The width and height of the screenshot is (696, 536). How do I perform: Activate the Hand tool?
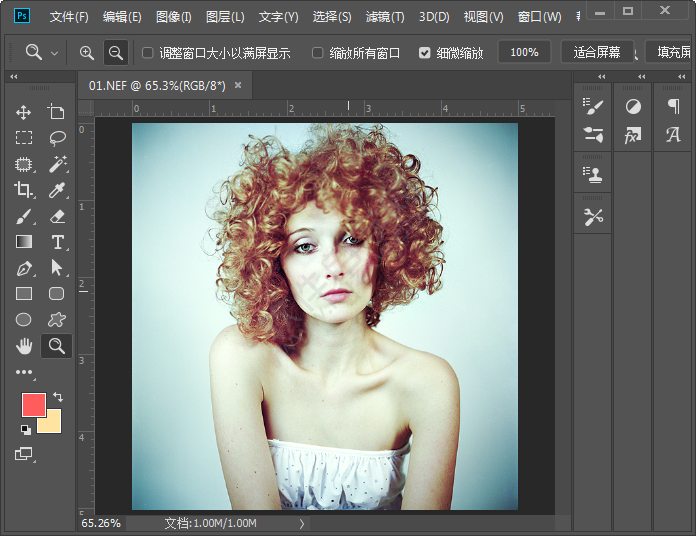click(24, 346)
